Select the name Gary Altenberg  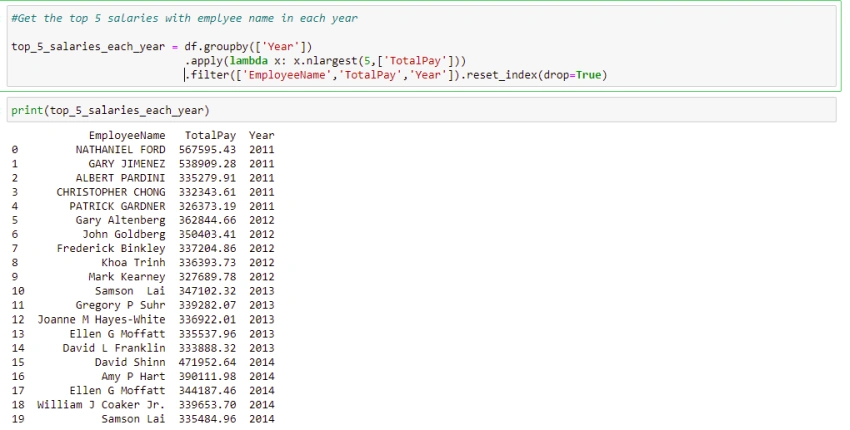click(120, 220)
